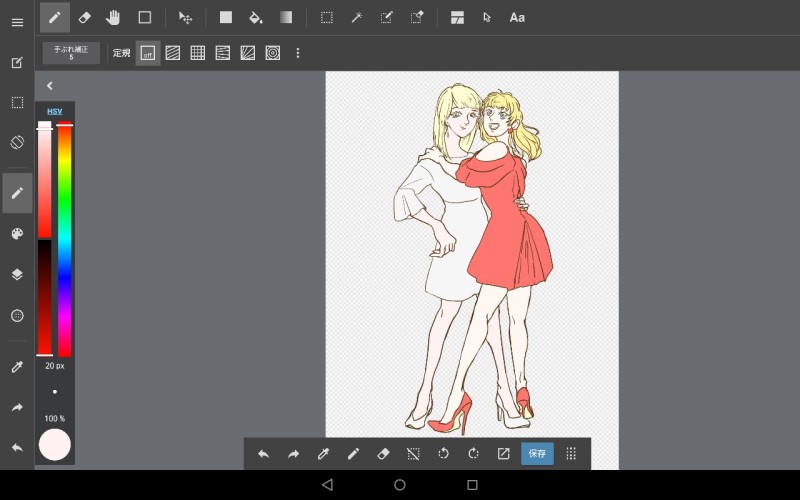Choose the Bucket fill tool
The image size is (800, 500).
(255, 17)
